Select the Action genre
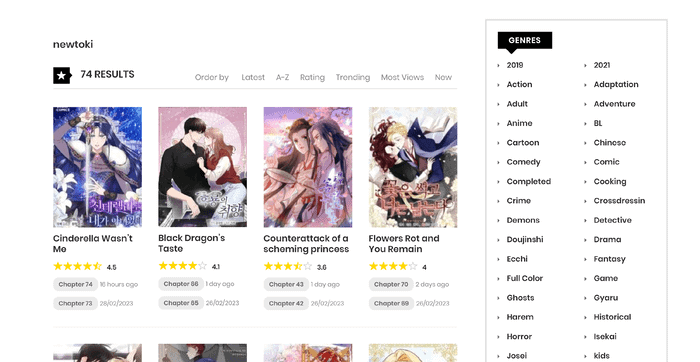 [519, 84]
